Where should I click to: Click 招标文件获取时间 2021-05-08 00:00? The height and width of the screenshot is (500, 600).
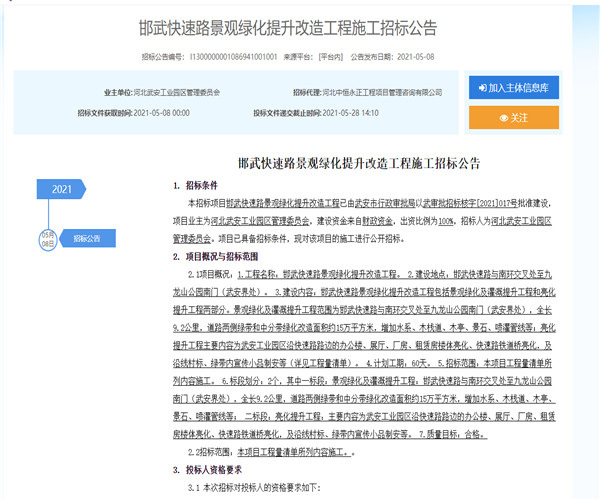point(133,113)
